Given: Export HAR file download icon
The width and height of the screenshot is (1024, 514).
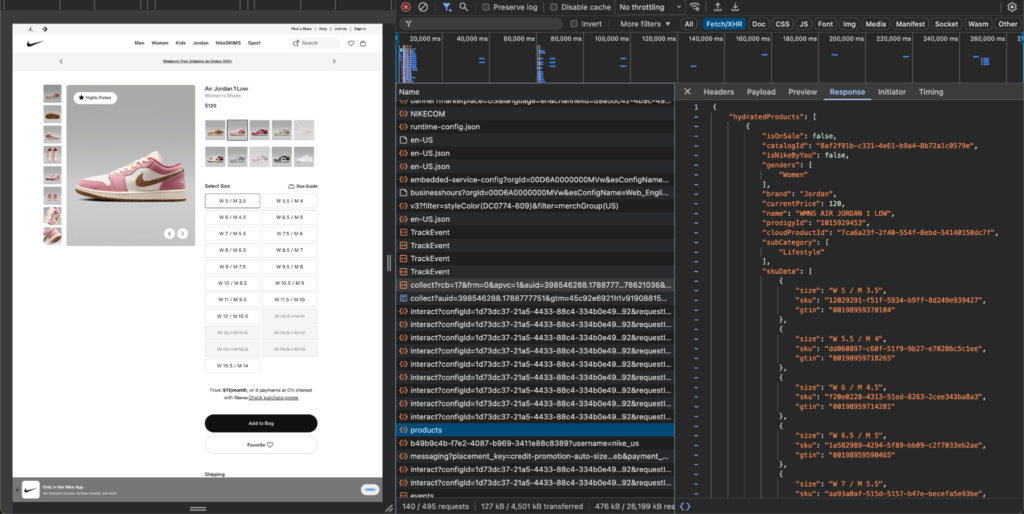Looking at the screenshot, I should [x=735, y=7].
